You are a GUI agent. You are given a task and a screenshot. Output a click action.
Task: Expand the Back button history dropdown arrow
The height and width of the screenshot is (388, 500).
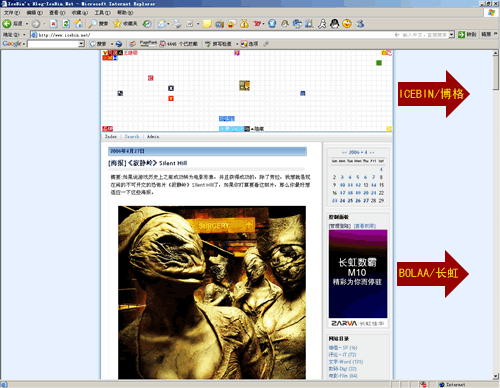[27, 24]
